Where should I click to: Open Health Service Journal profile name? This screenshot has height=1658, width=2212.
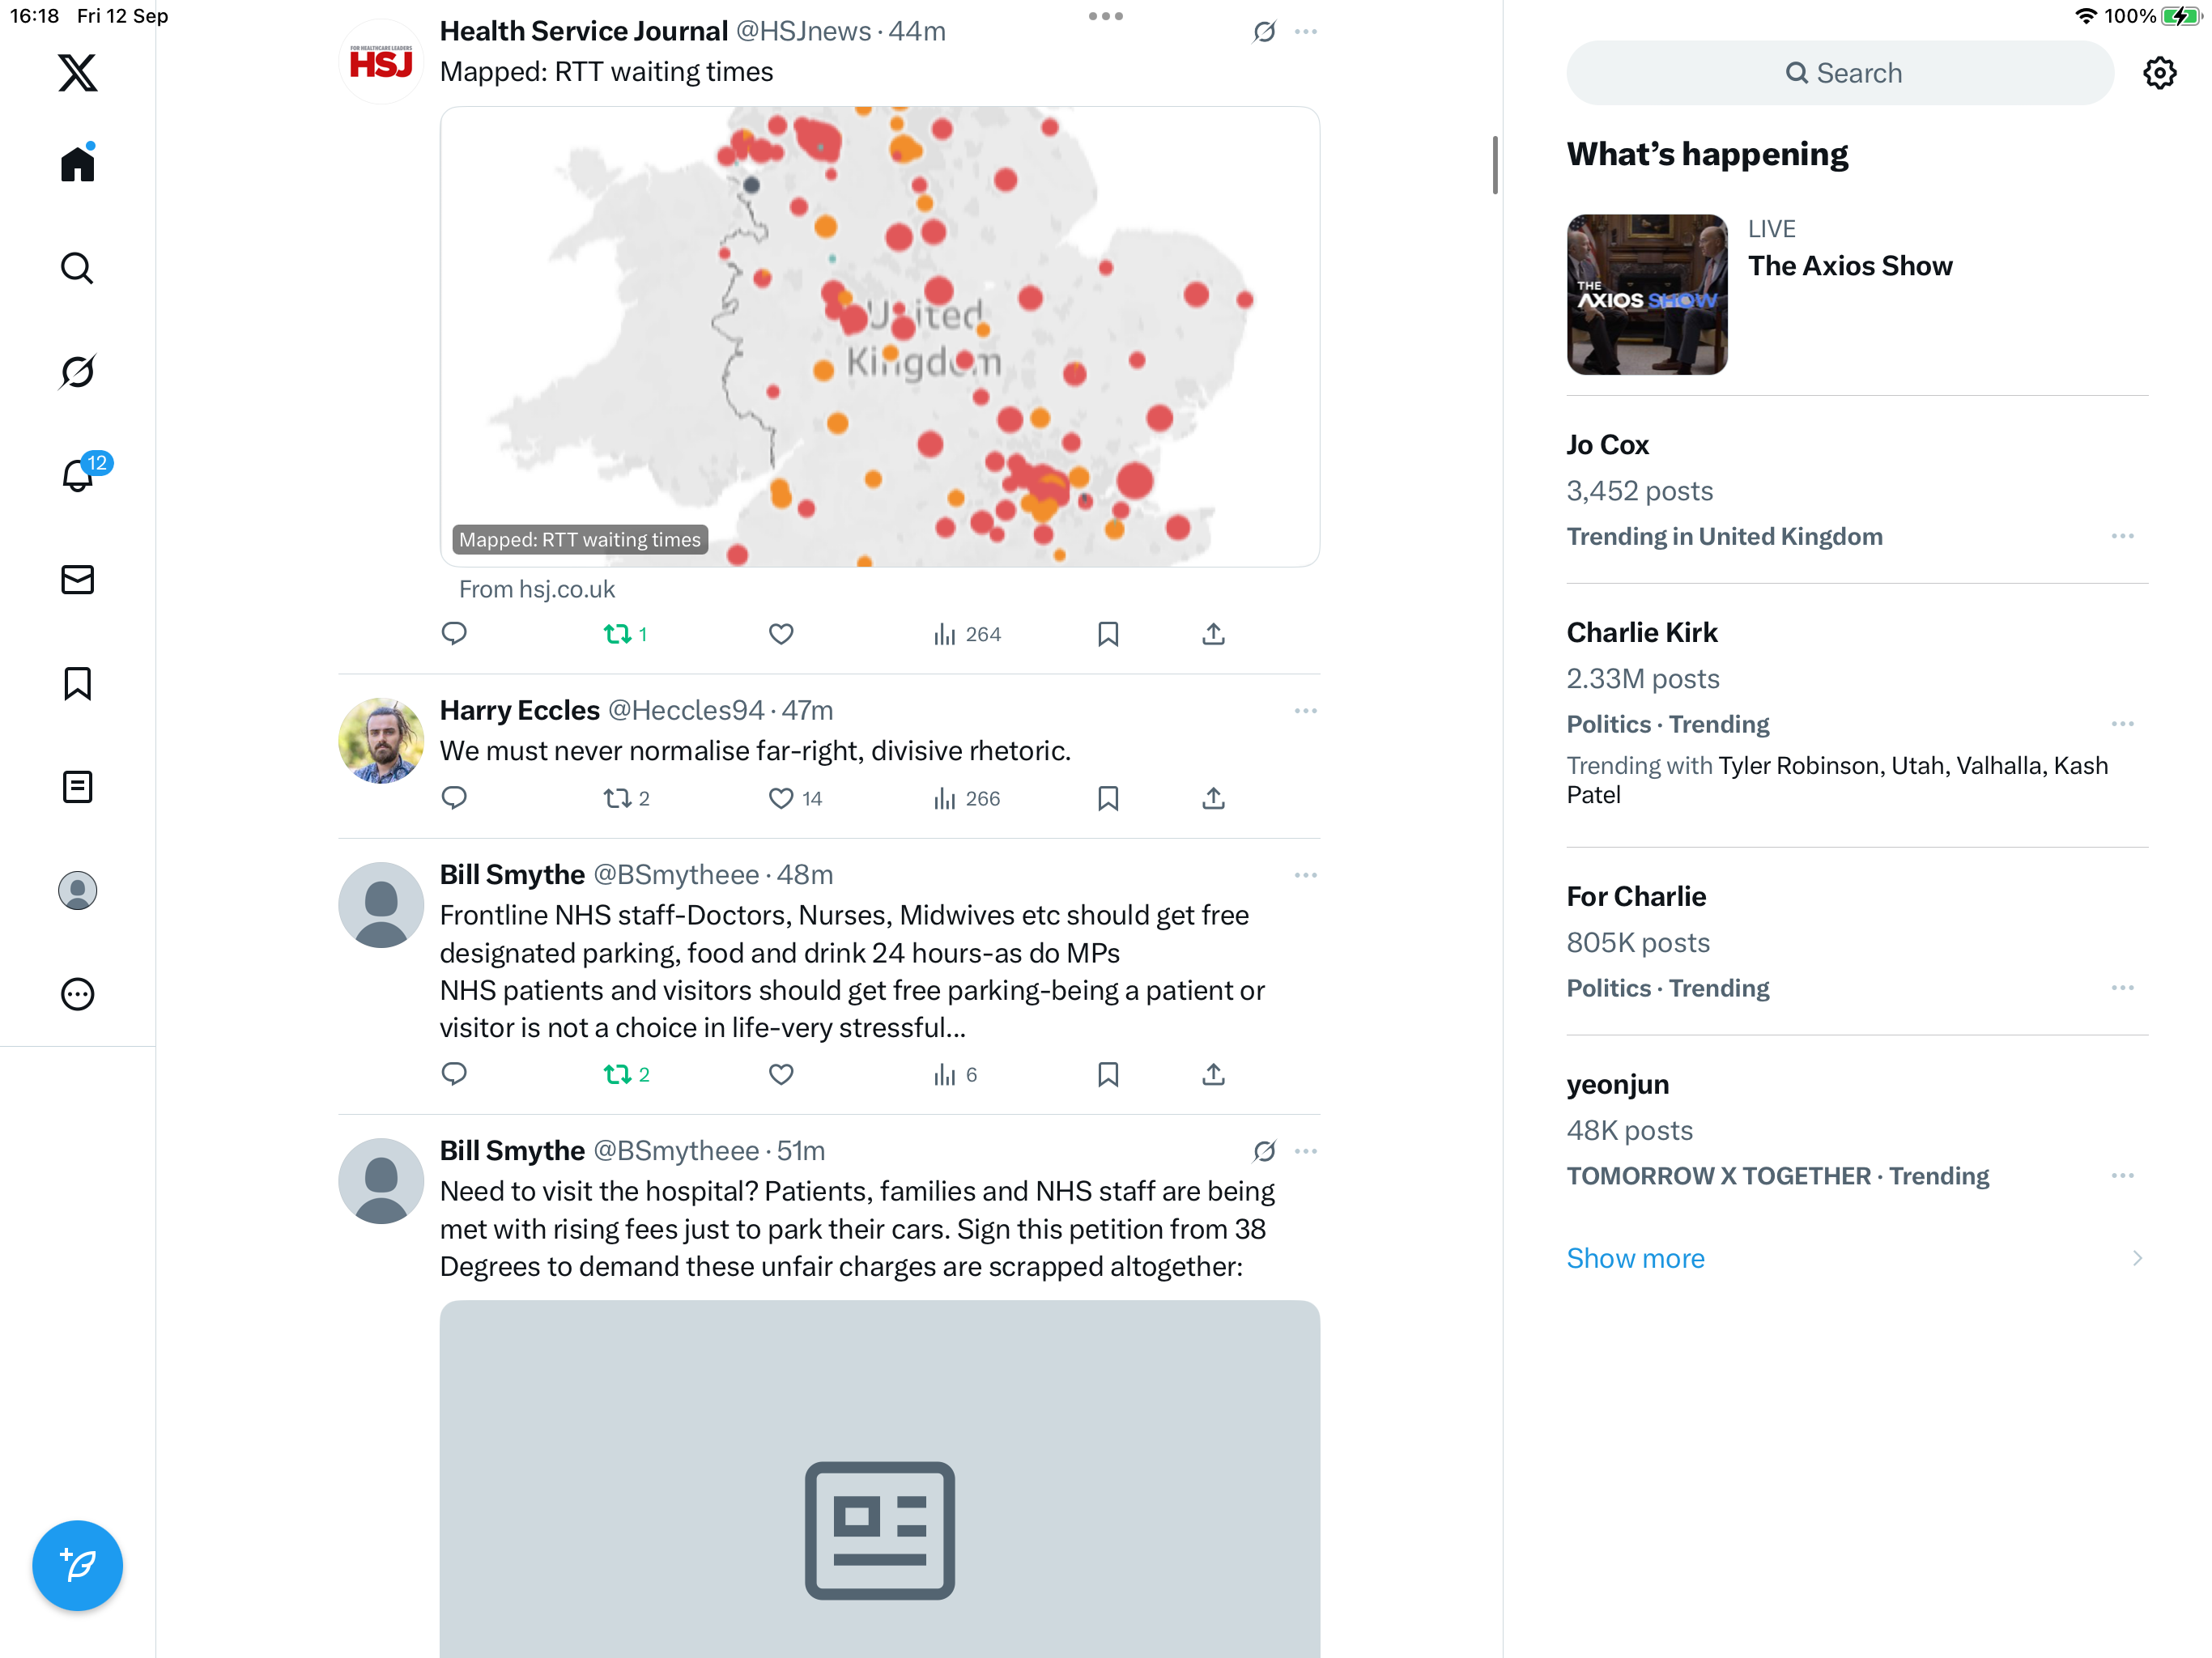pyautogui.click(x=583, y=31)
